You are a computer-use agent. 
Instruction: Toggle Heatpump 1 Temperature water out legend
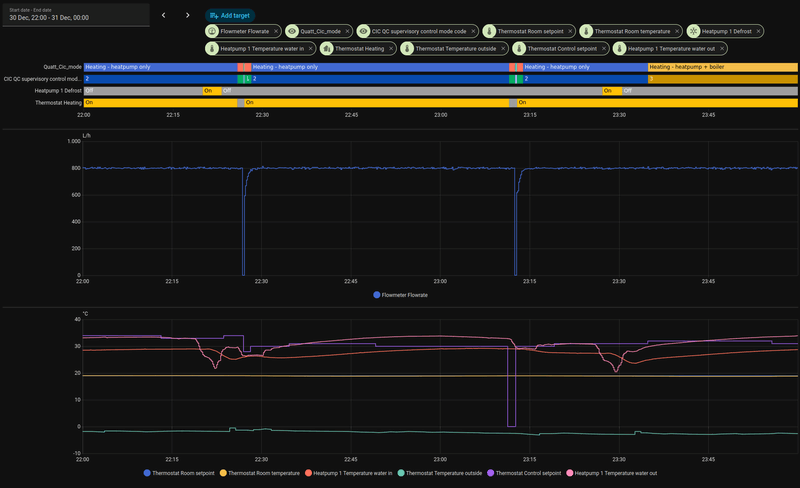pos(612,473)
